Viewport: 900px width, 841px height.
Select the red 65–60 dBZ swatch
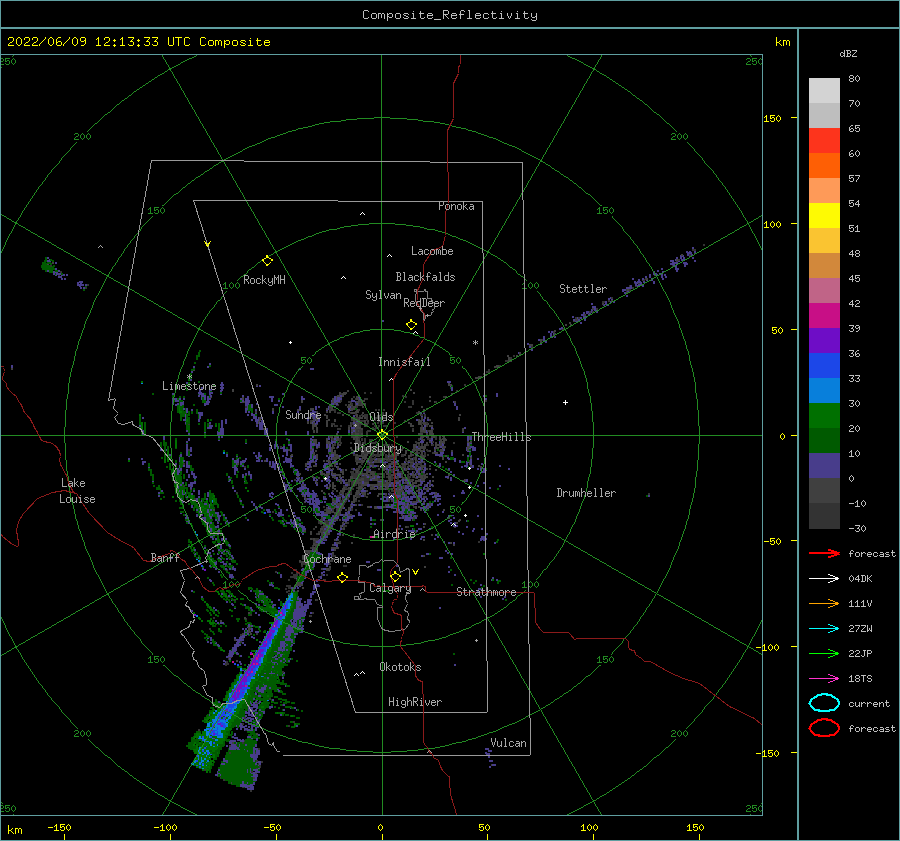[824, 141]
